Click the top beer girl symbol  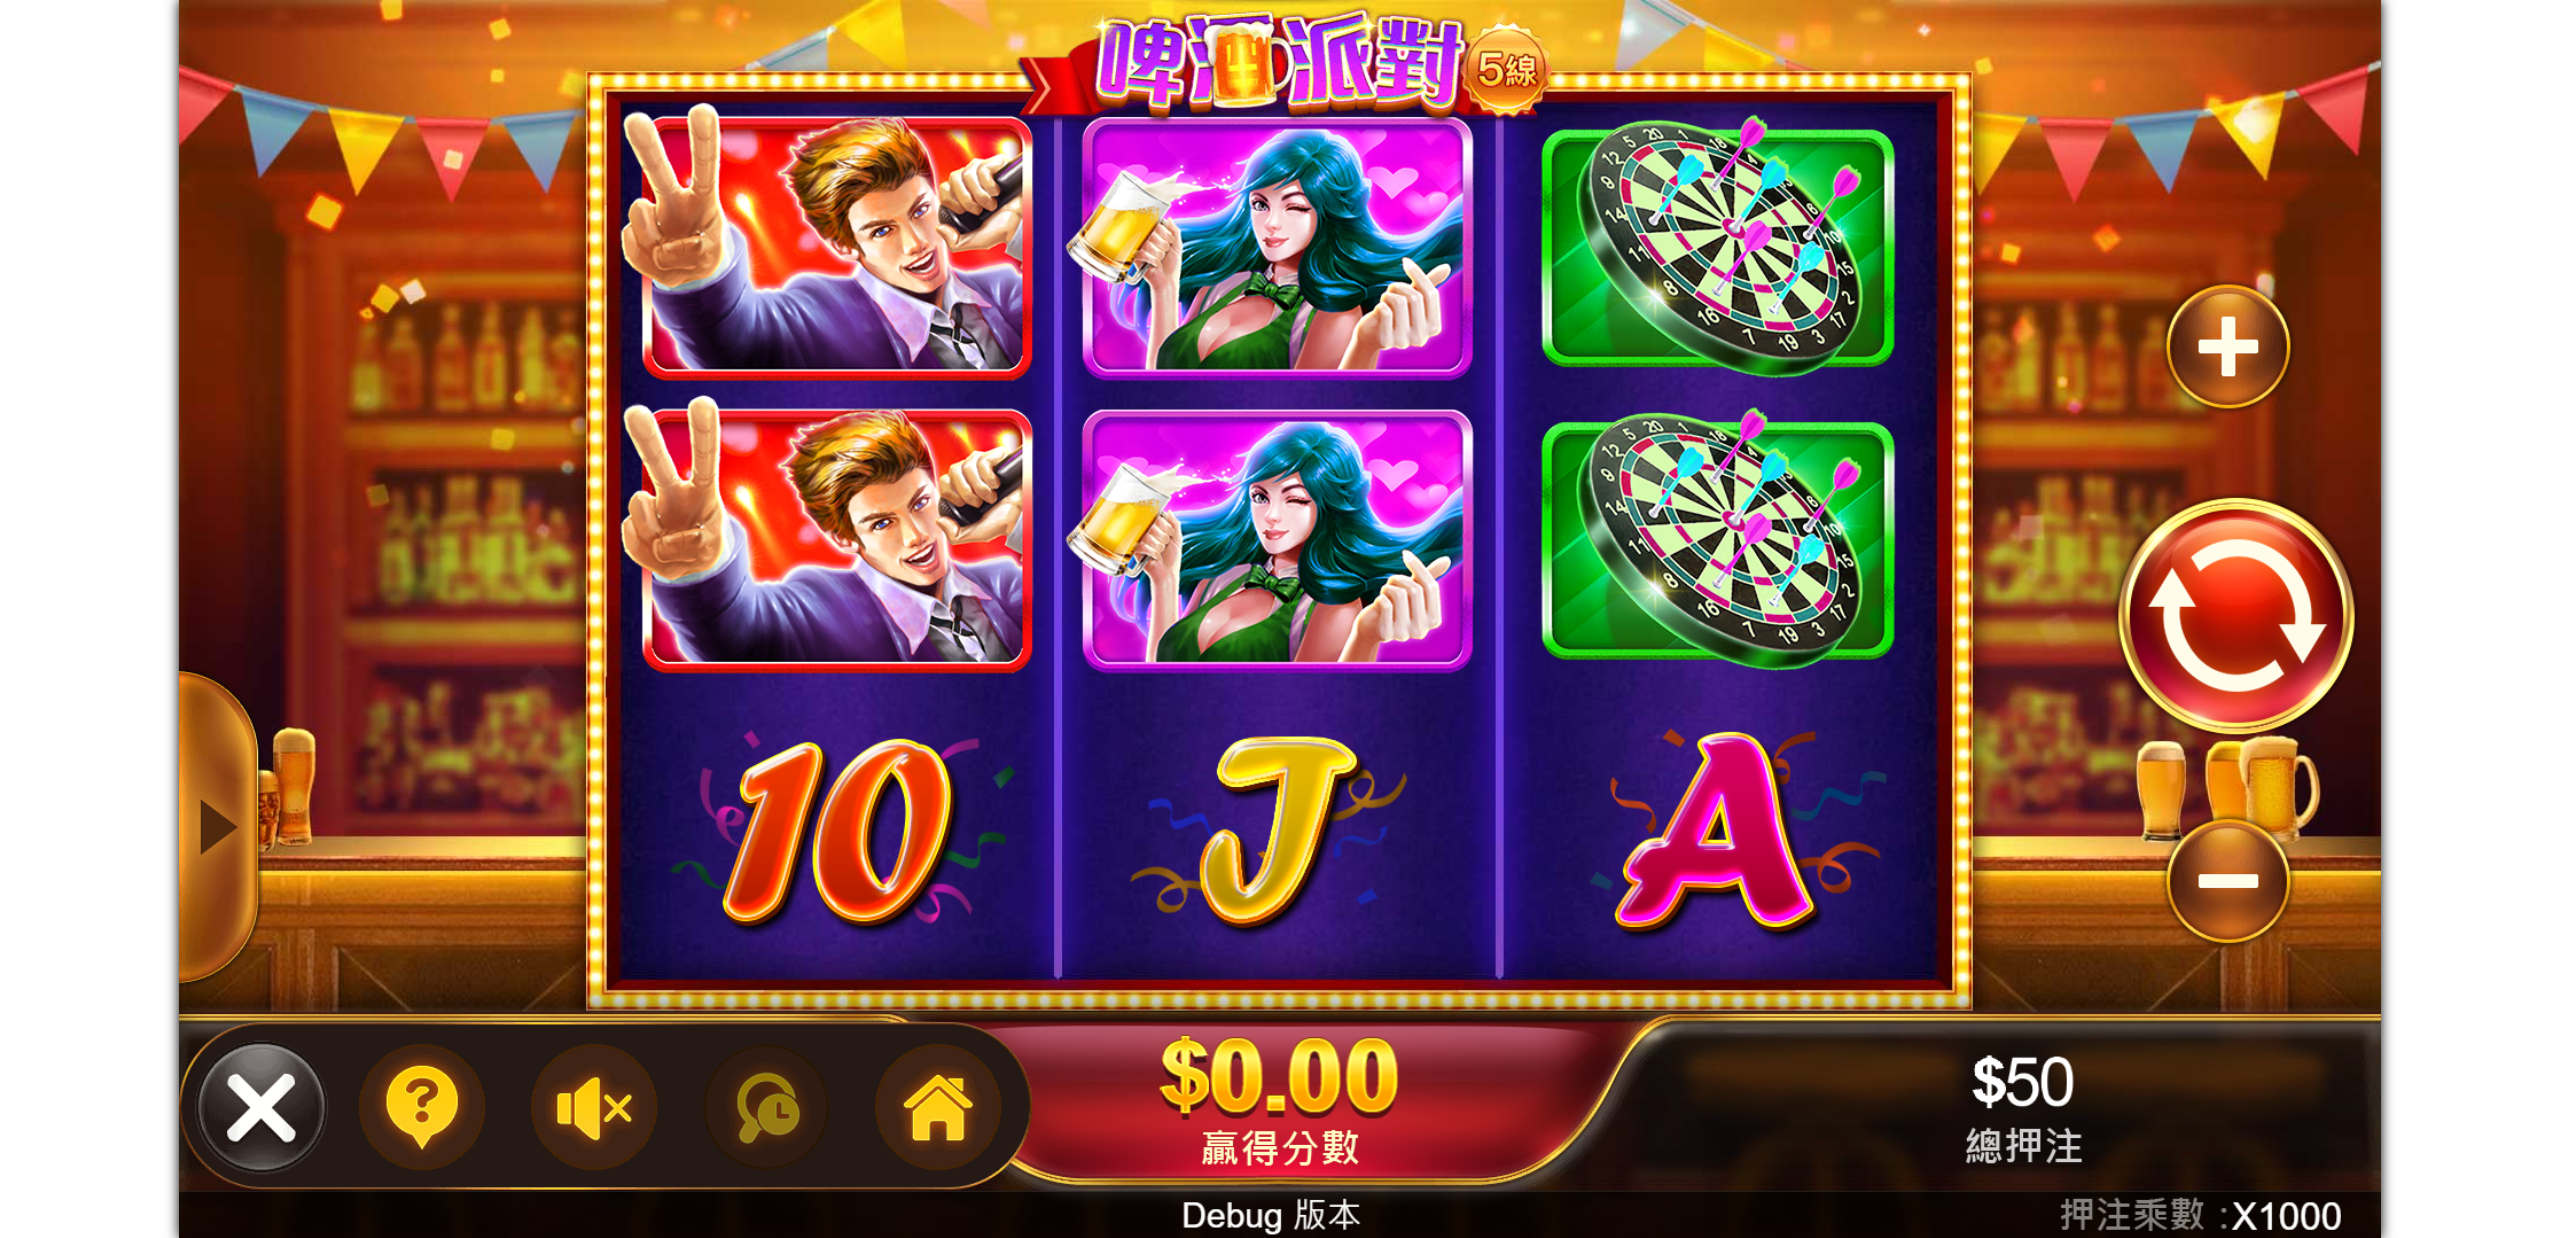(x=1275, y=246)
